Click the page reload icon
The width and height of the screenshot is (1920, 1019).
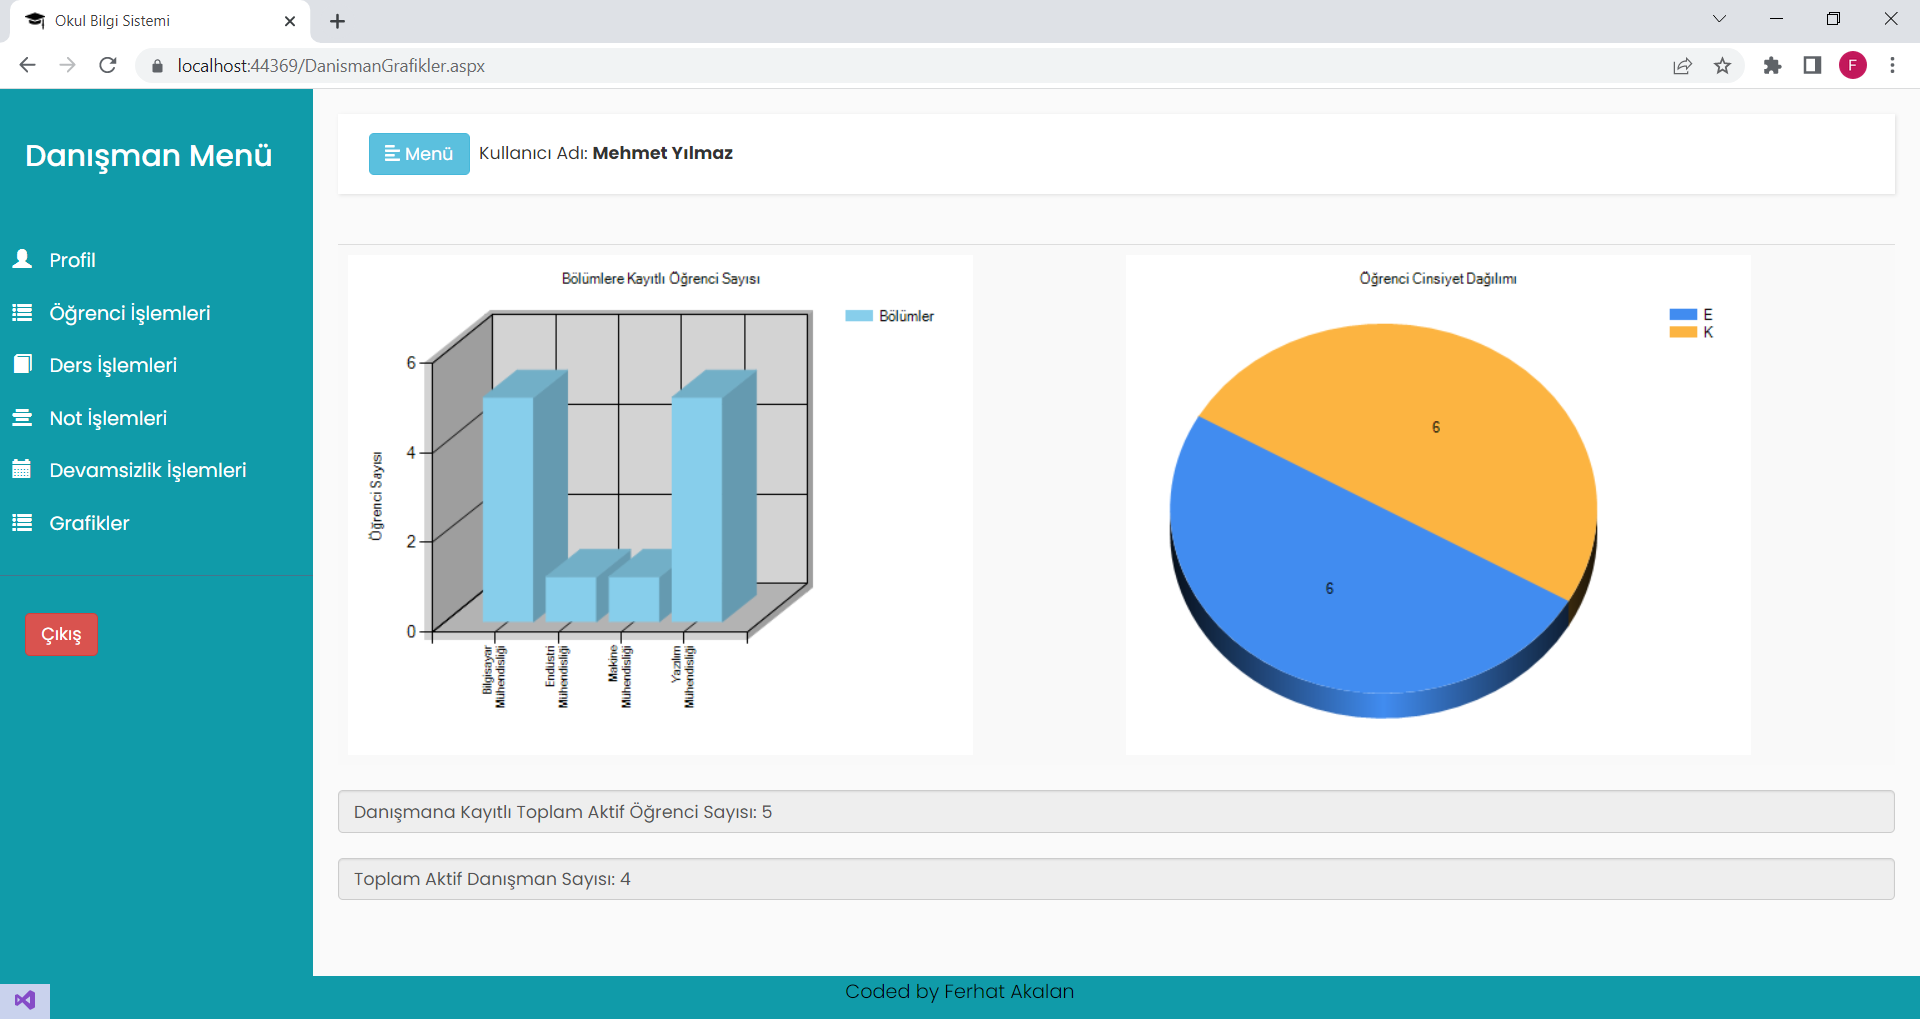point(107,65)
